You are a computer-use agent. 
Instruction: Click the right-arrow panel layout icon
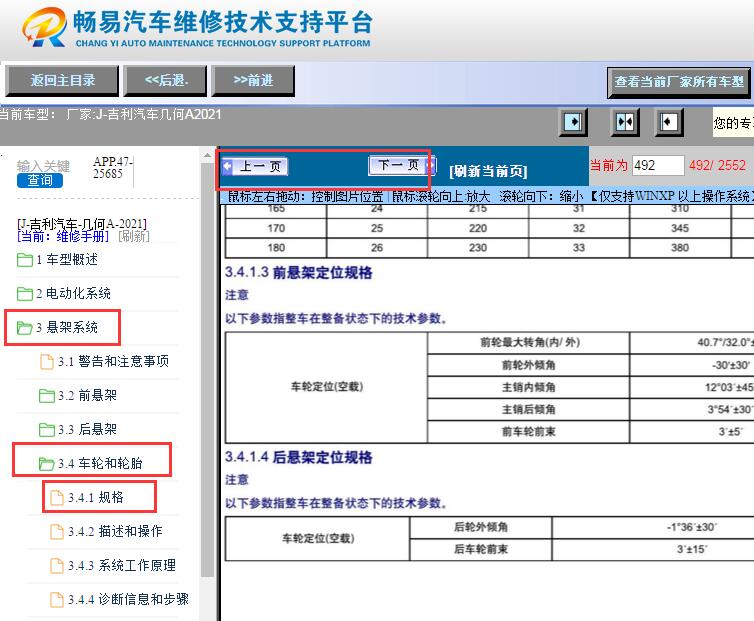click(x=573, y=122)
